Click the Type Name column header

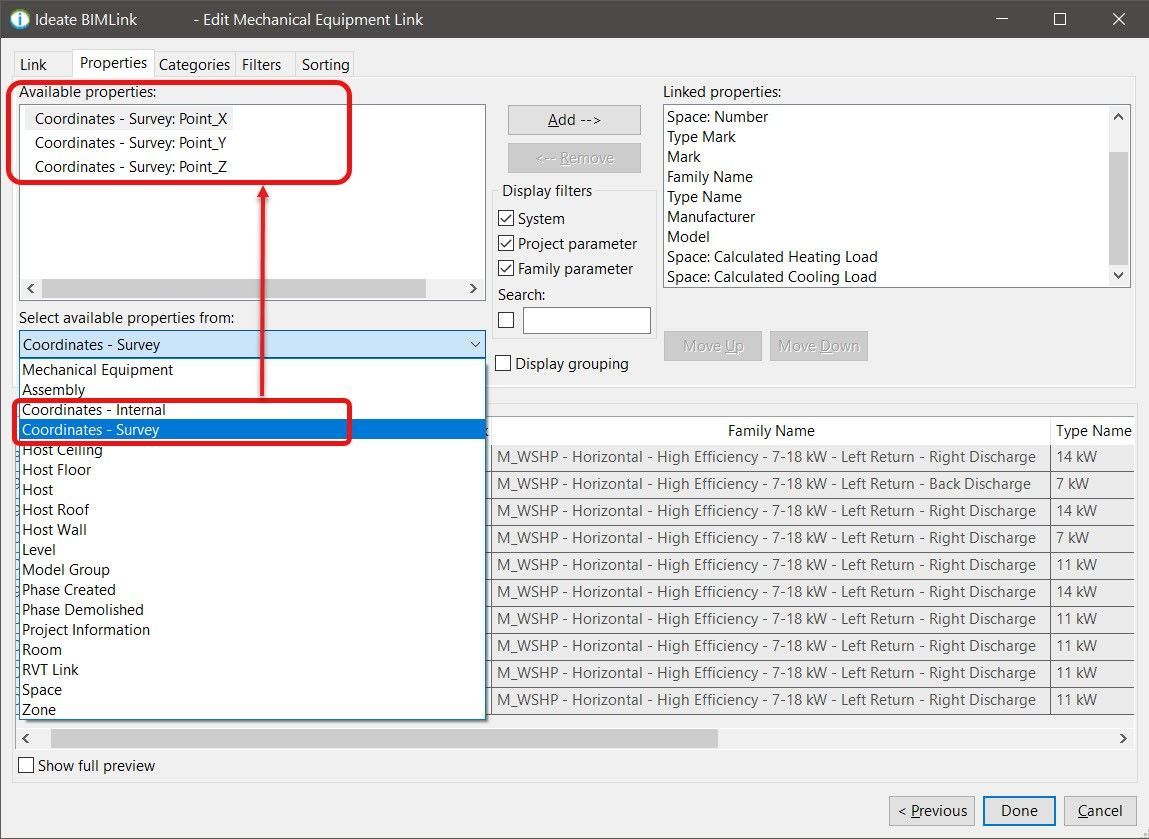1093,431
